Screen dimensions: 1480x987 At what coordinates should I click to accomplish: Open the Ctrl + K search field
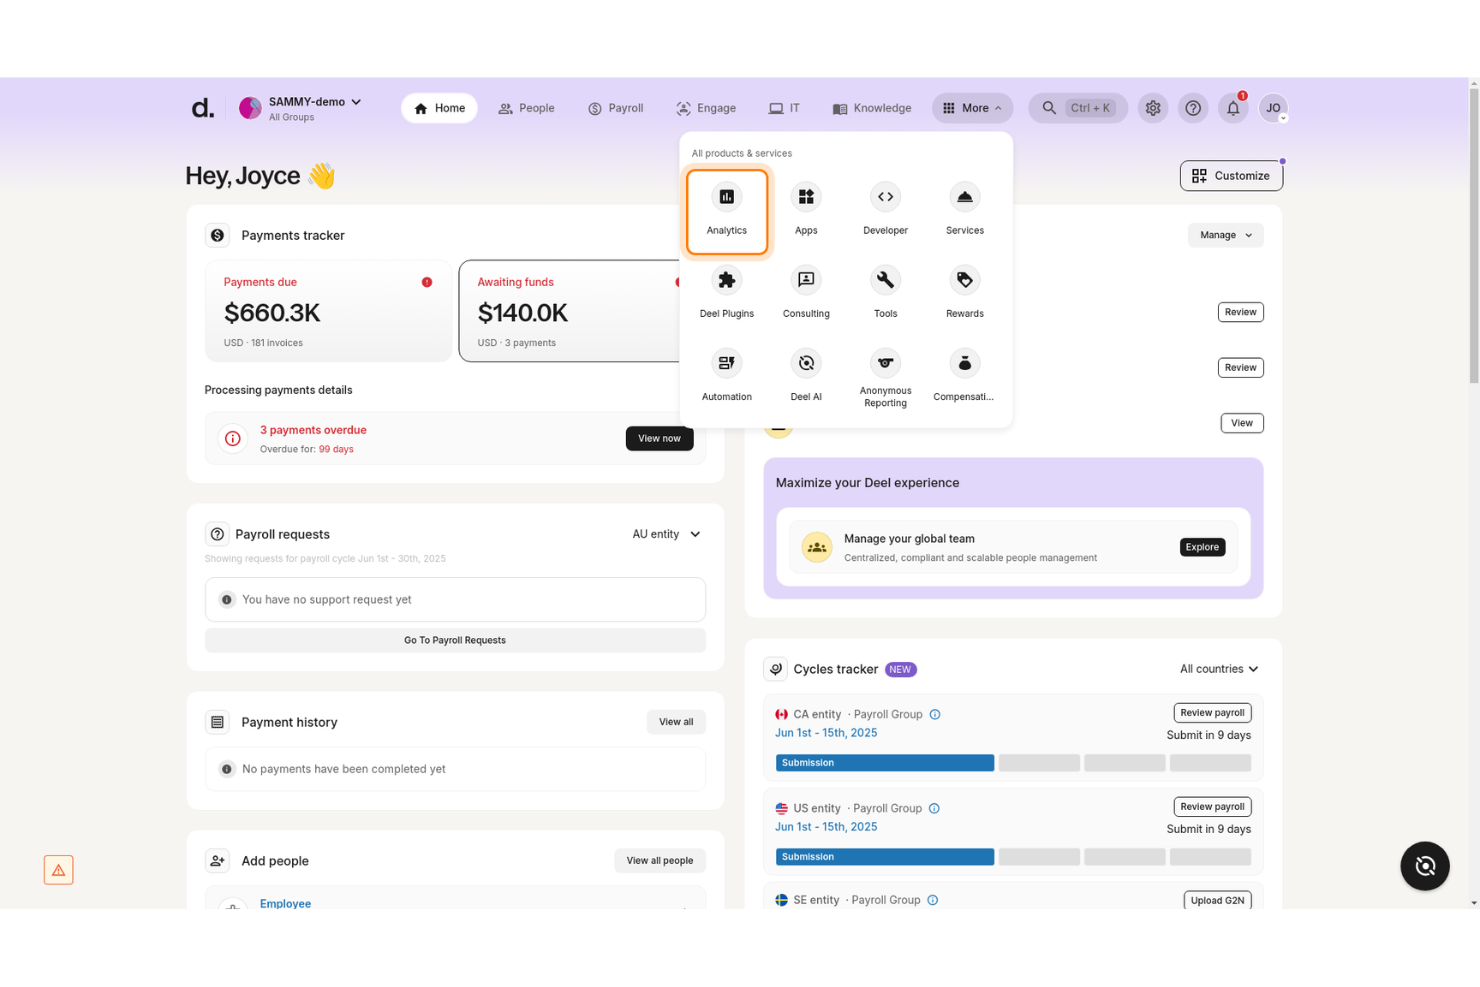[x=1078, y=108]
